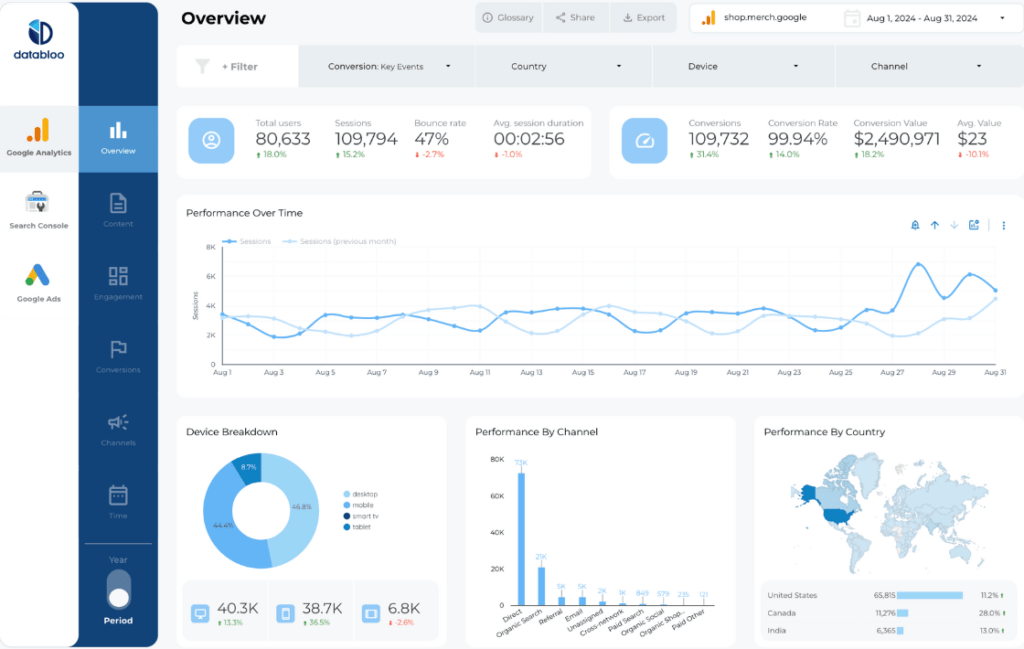
Task: Click the Glossary button
Action: pos(507,18)
